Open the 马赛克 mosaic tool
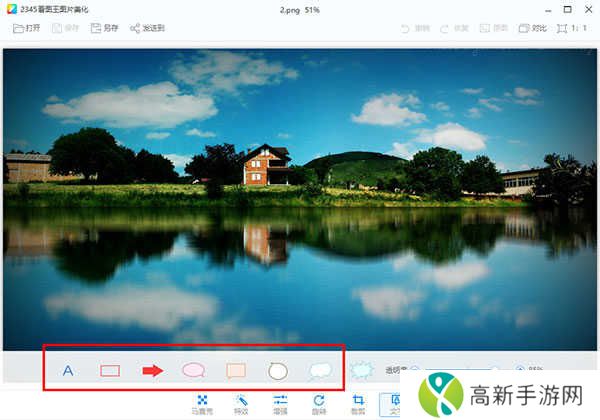This screenshot has height=420, width=600. point(203,403)
